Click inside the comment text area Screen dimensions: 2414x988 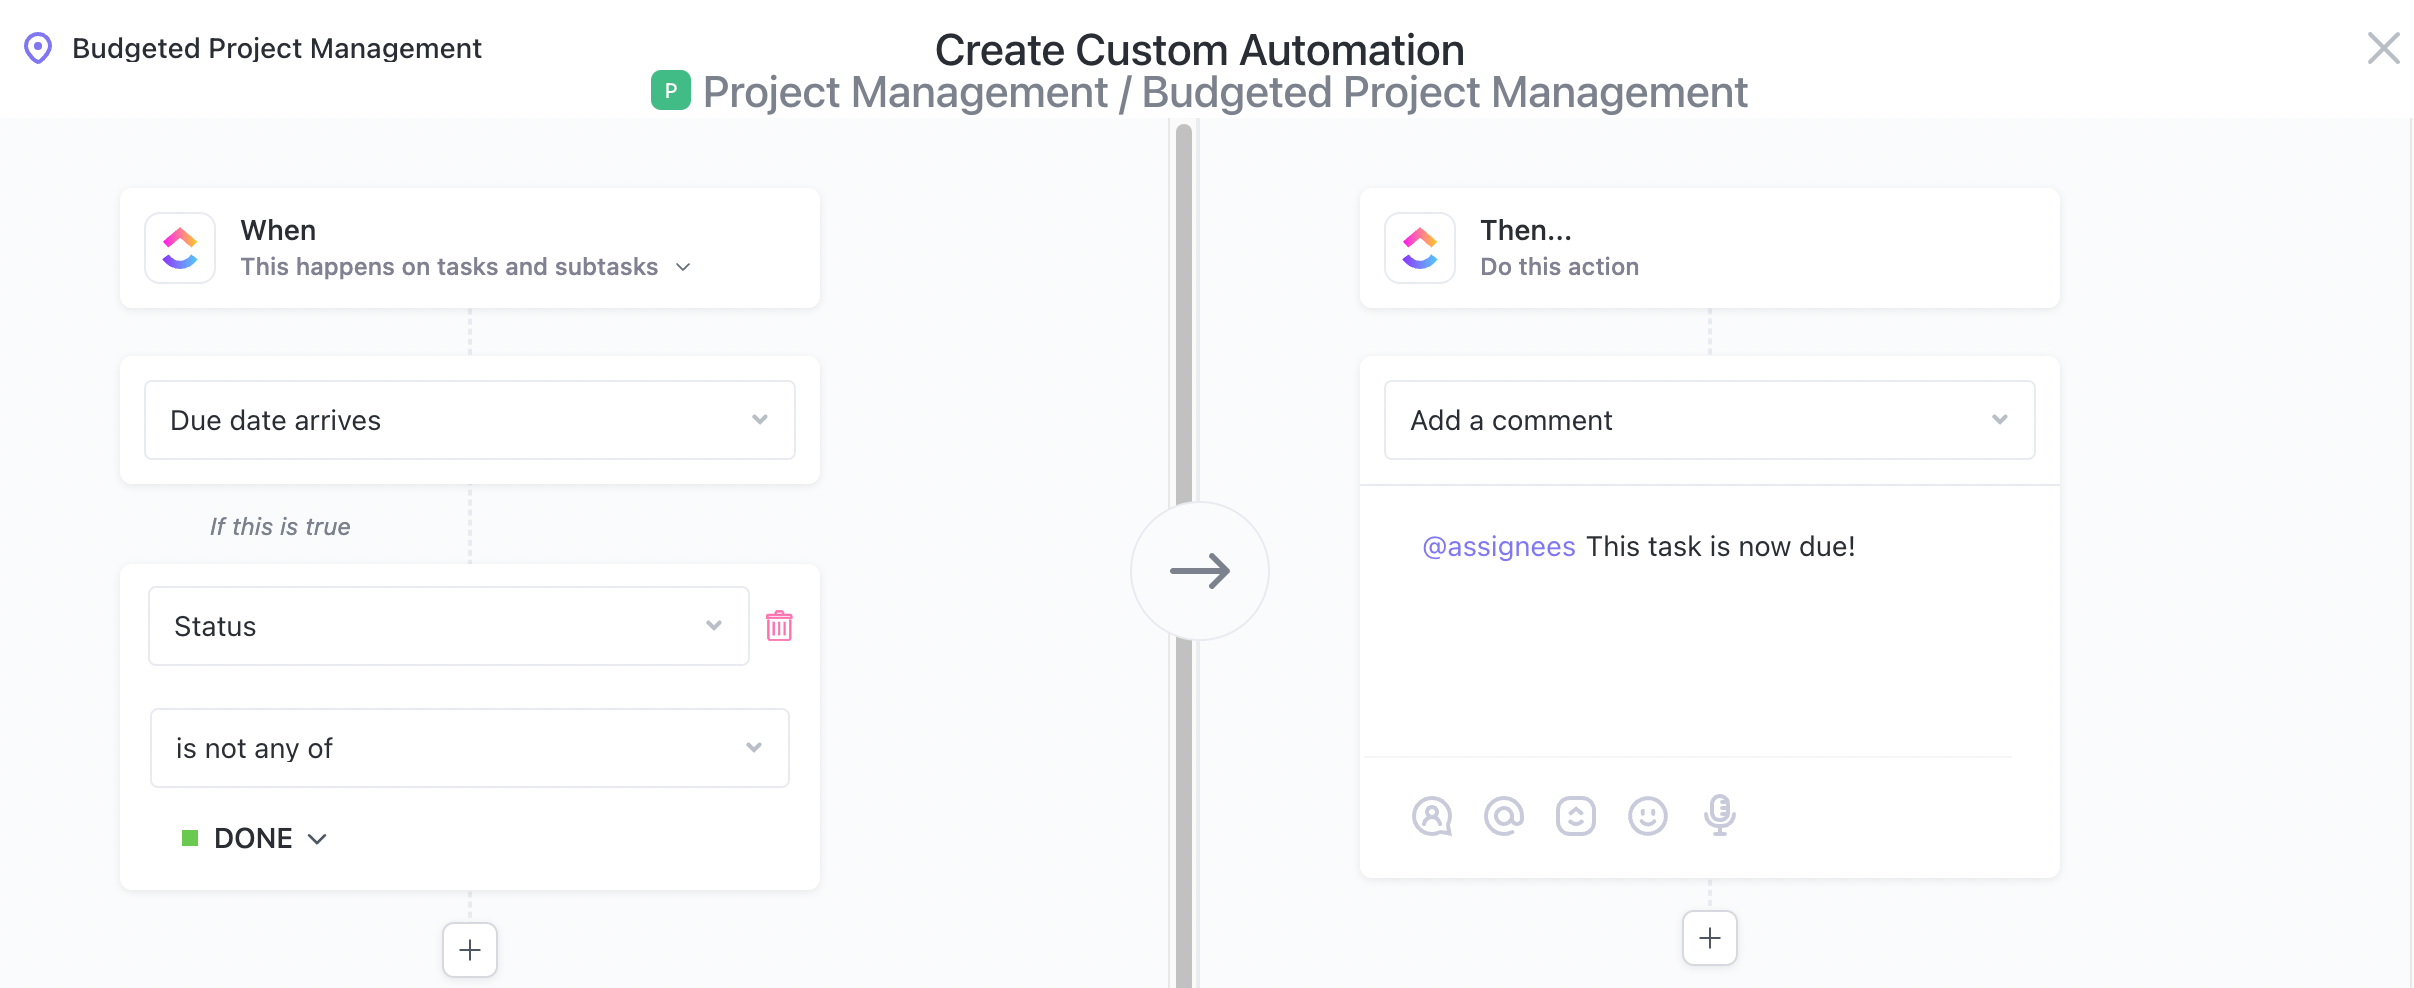point(1700,650)
